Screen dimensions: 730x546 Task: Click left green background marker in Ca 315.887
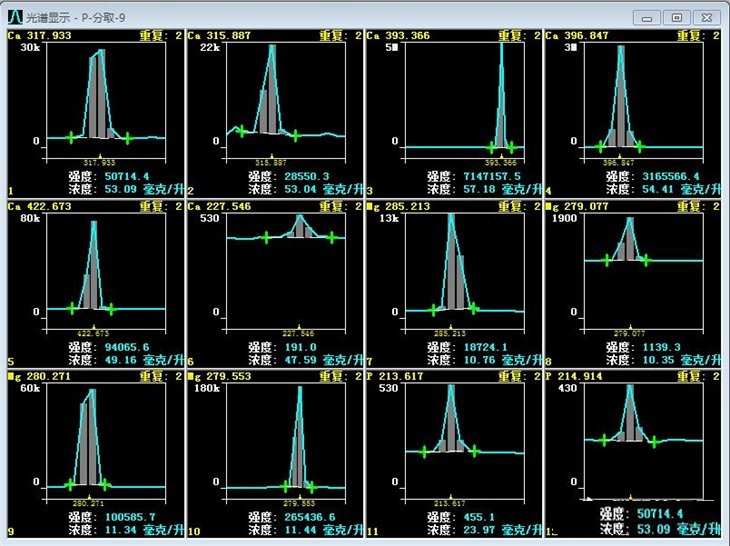241,131
